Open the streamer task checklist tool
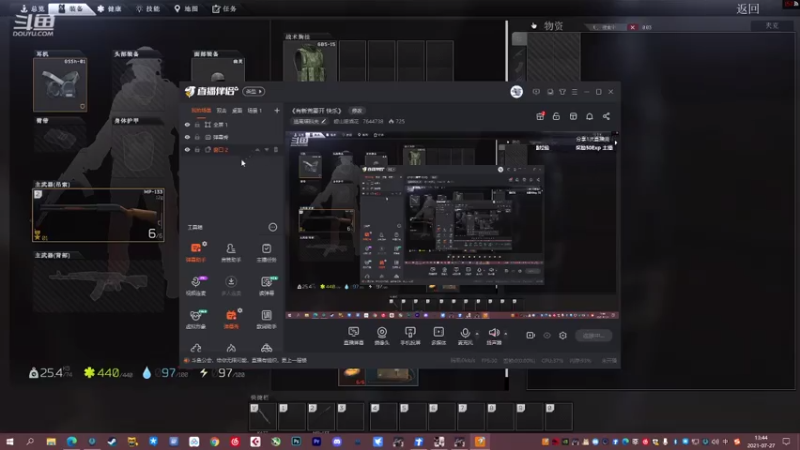Image resolution: width=800 pixels, height=450 pixels. pos(266,253)
